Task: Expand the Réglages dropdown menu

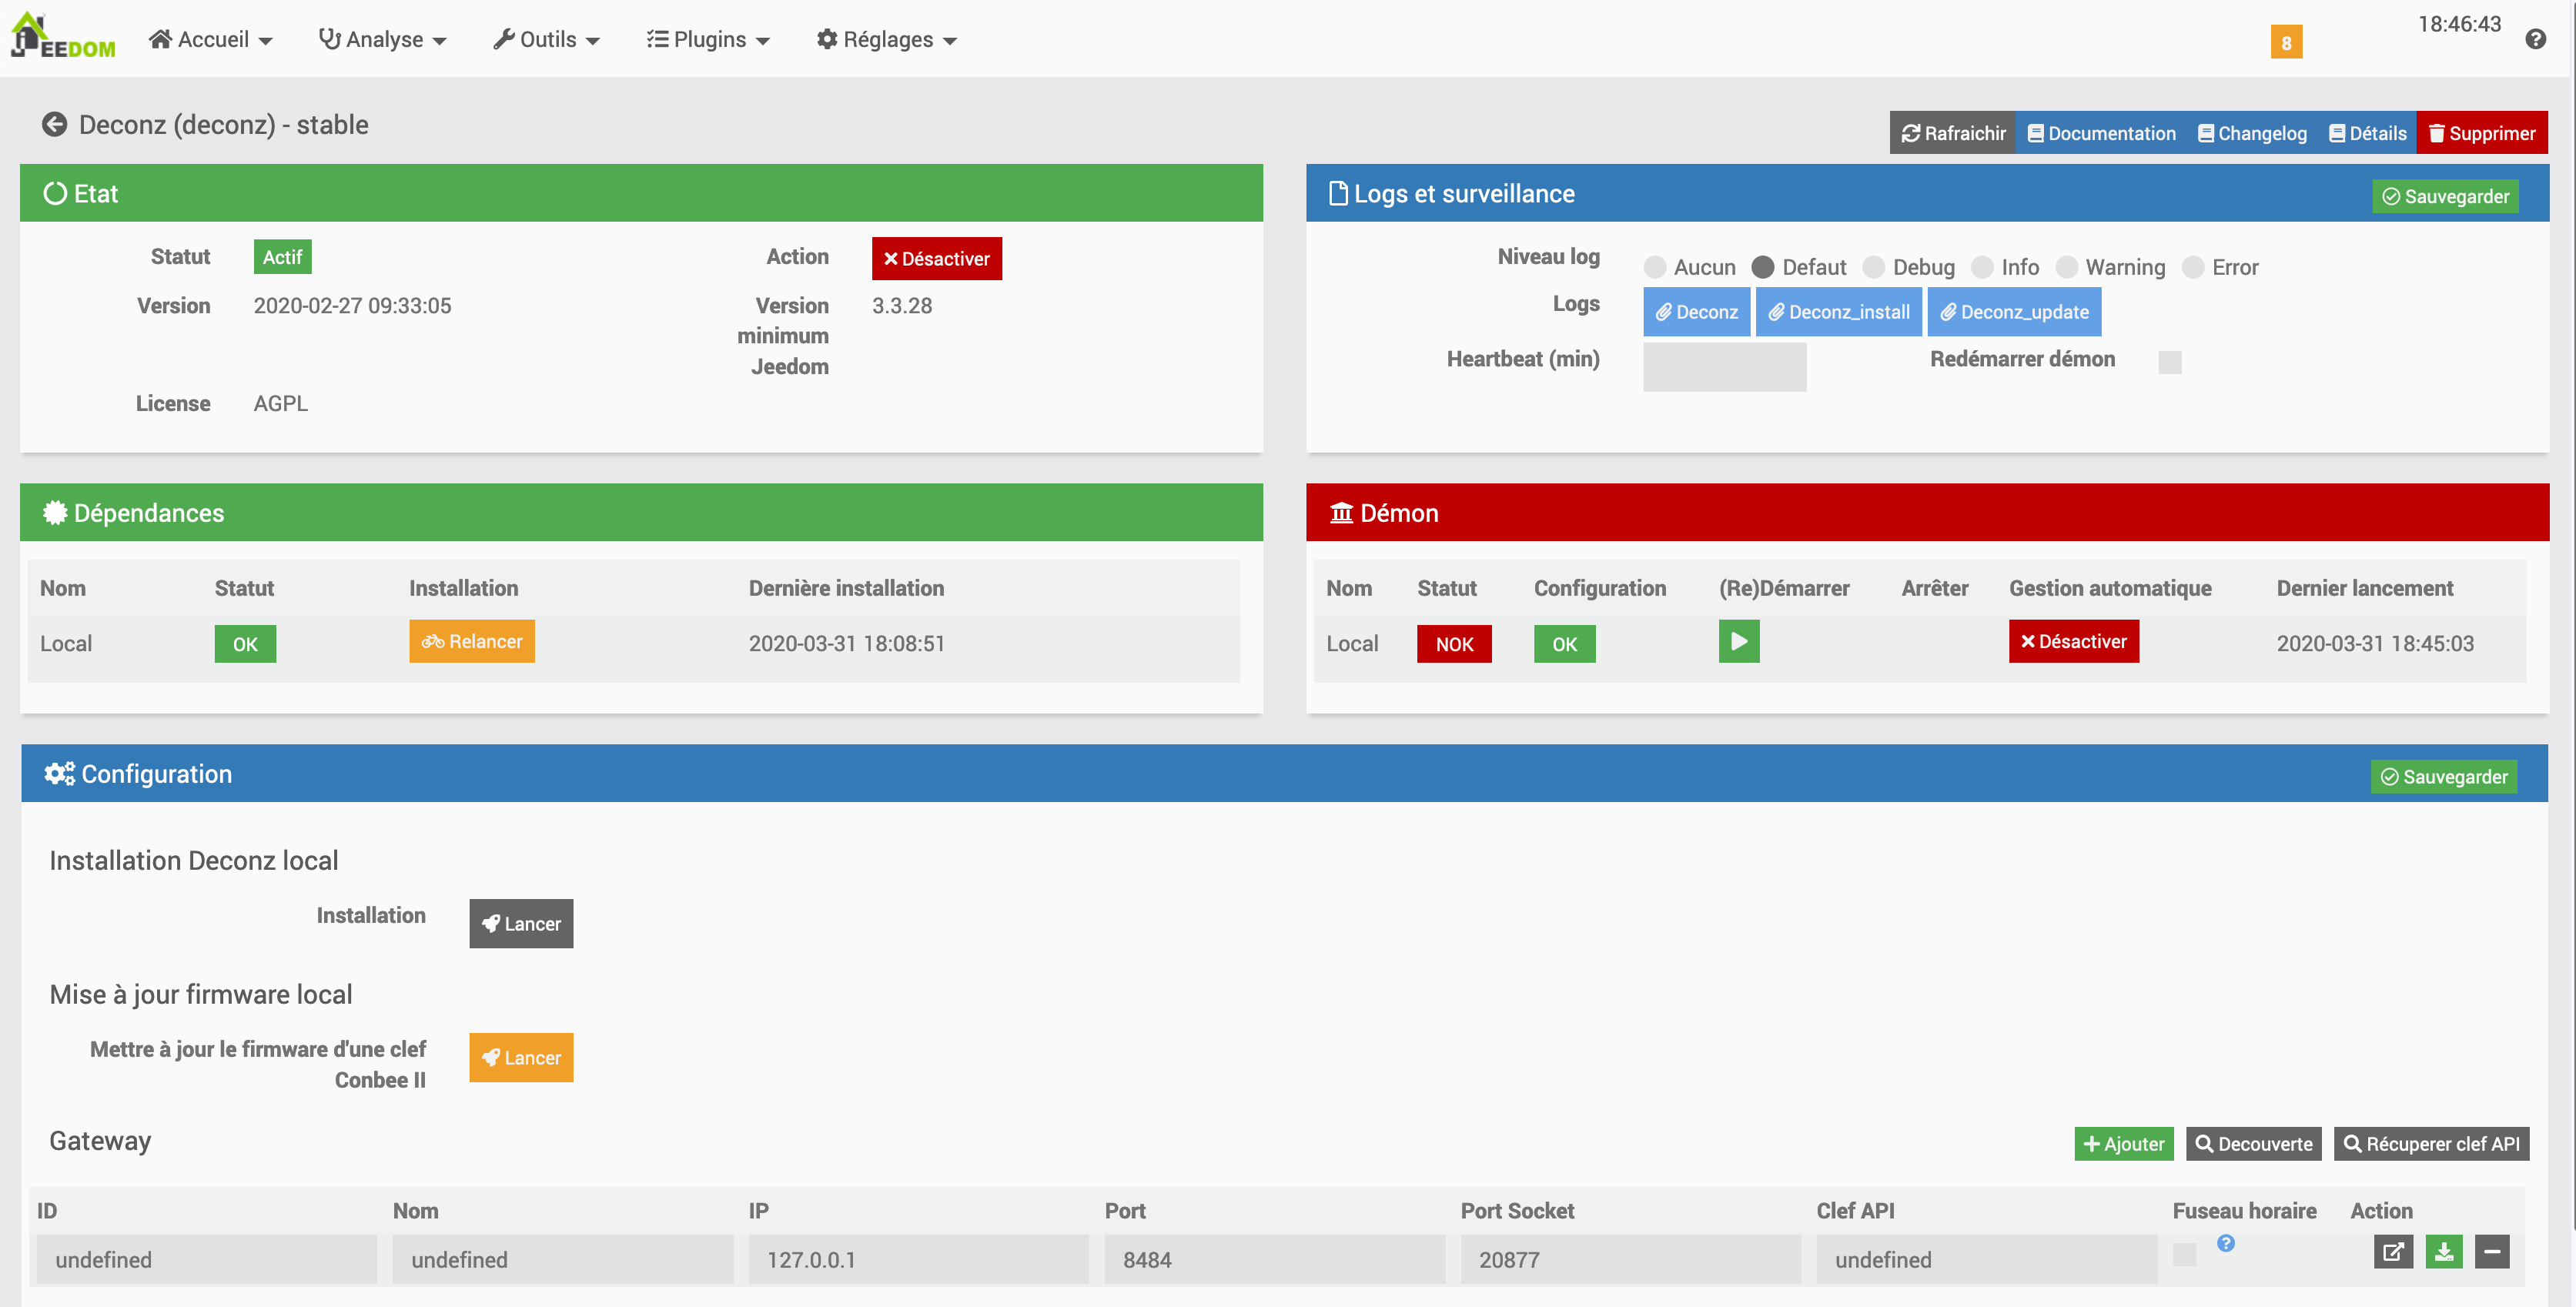Action: tap(887, 40)
